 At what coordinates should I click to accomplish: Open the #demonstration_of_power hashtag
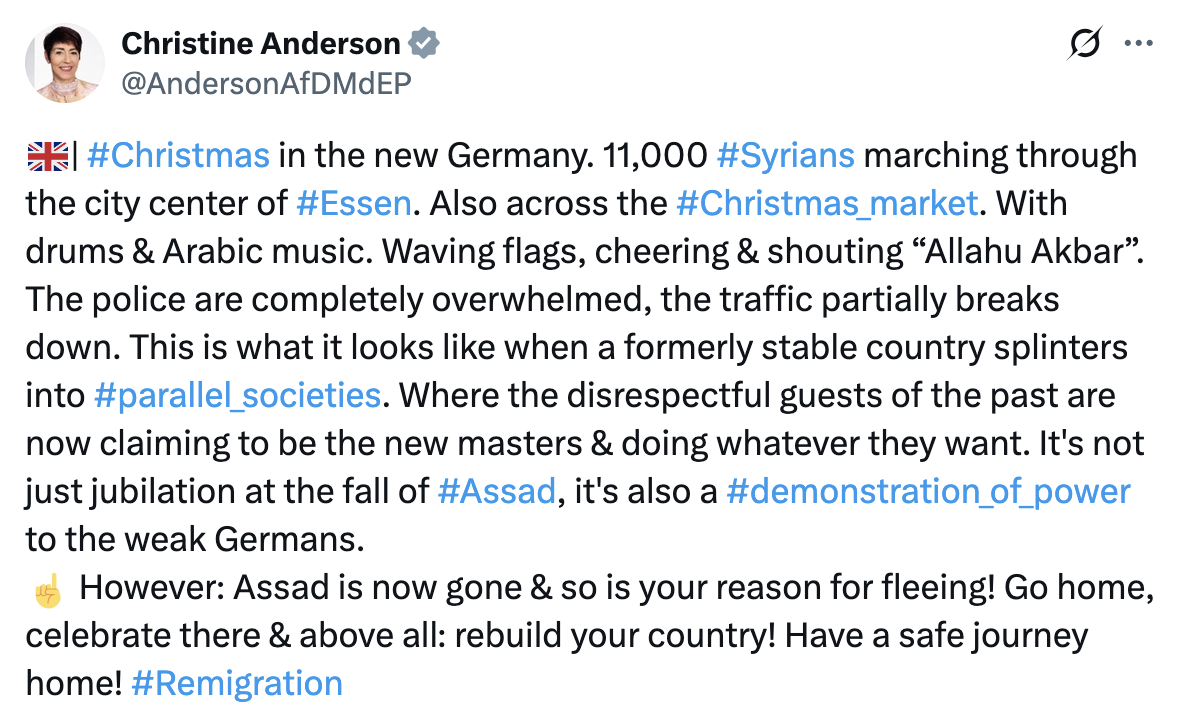click(x=928, y=491)
